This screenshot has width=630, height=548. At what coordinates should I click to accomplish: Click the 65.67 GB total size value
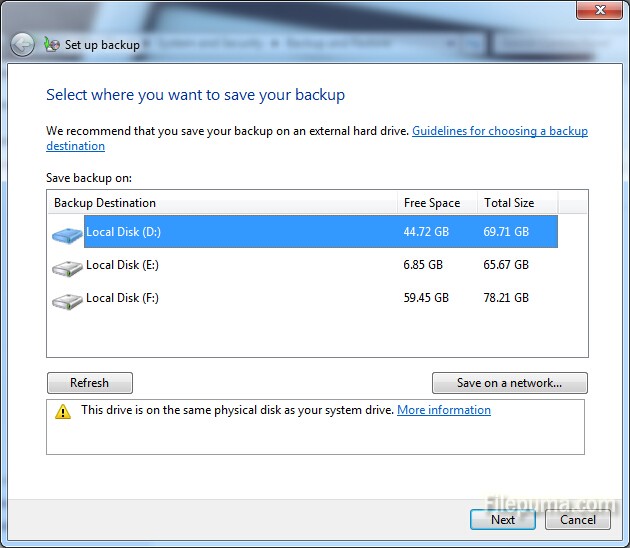pos(506,265)
